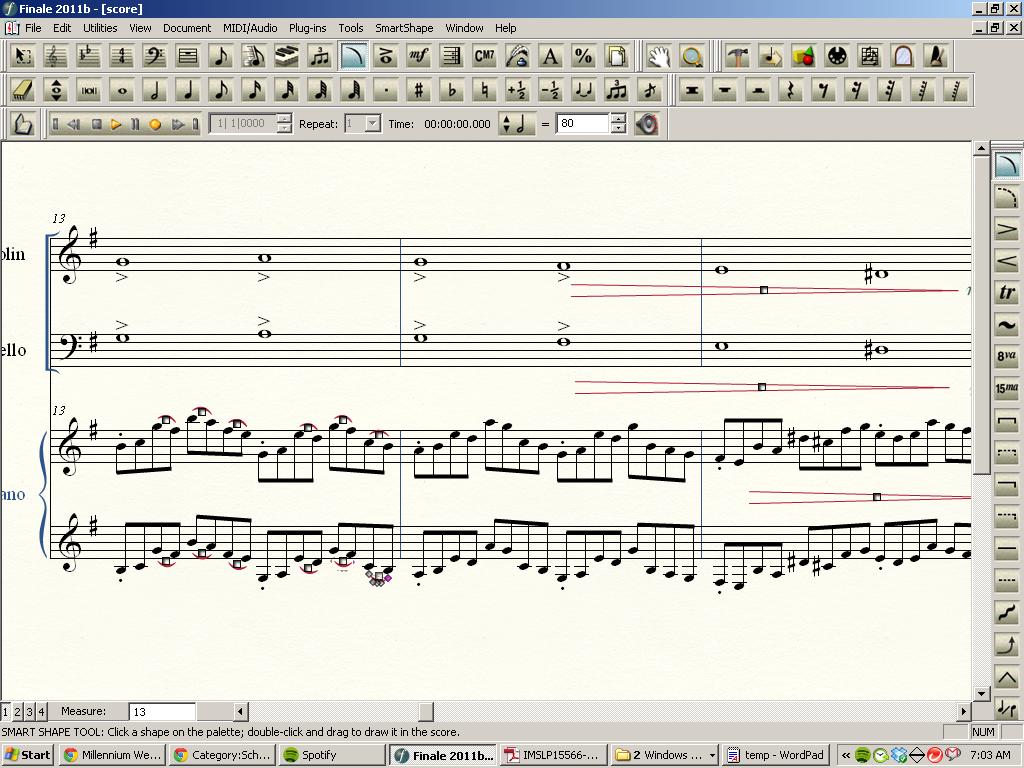Select the Text tool letter A
Screen dimensions: 1024x768
pyautogui.click(x=551, y=56)
